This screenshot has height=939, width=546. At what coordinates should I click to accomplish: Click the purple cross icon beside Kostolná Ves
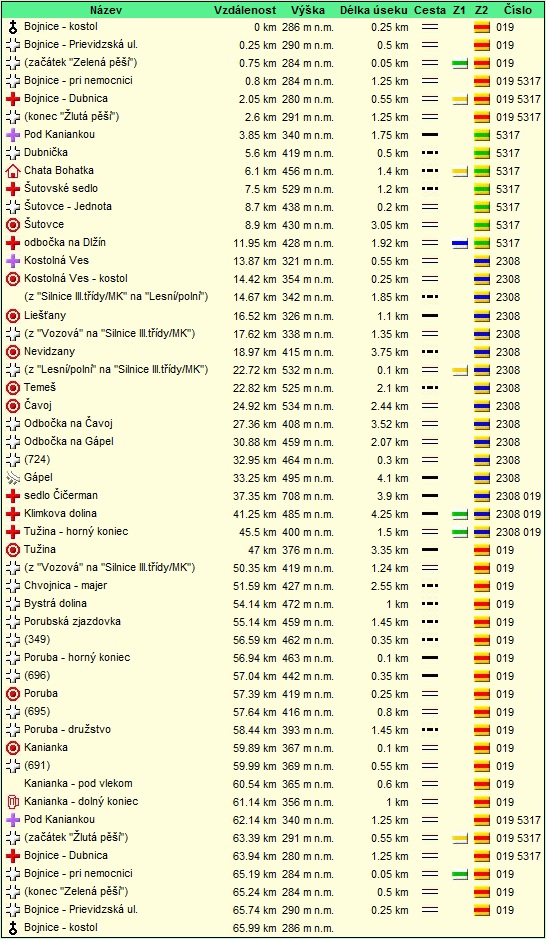coord(13,261)
